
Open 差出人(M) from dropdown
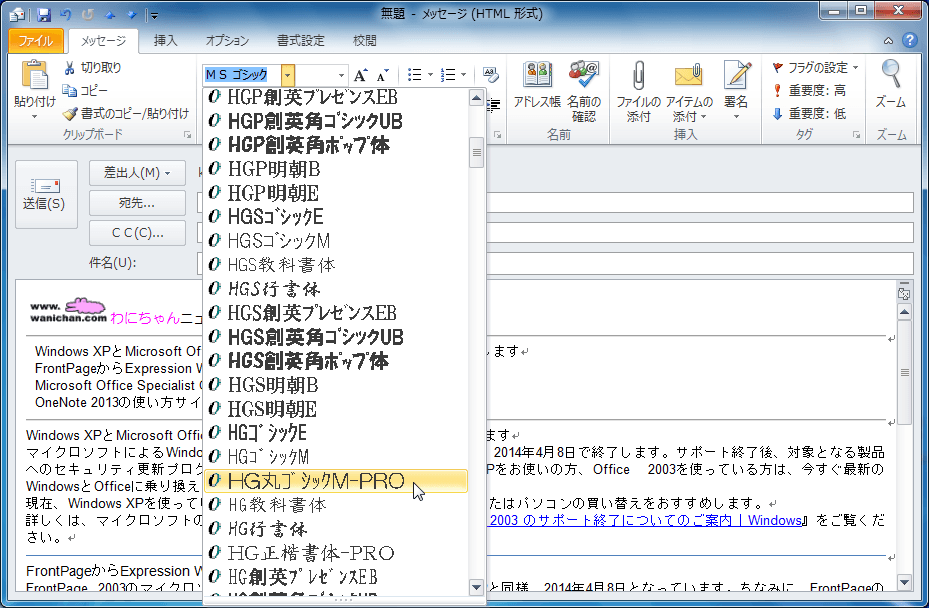click(137, 173)
